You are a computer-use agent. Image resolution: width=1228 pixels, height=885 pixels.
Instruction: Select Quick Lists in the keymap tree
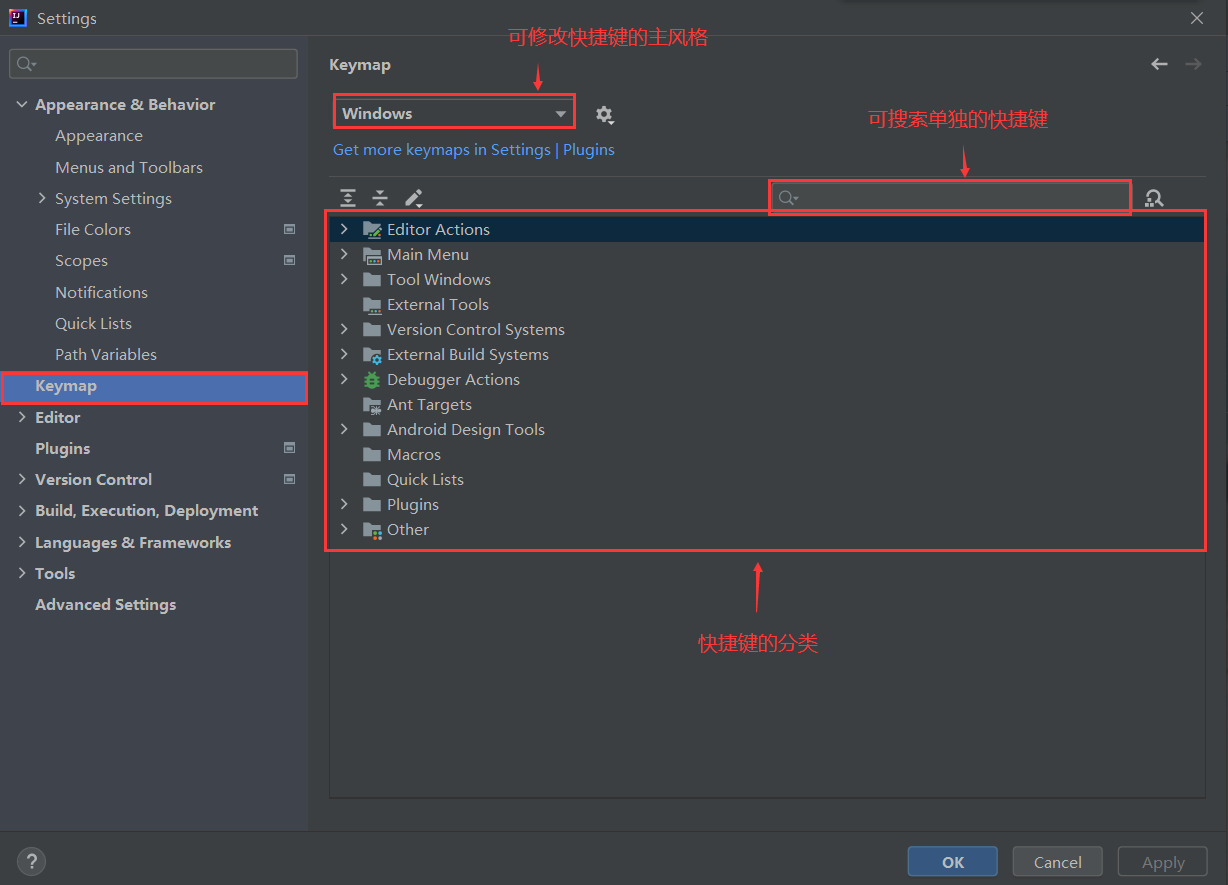click(x=425, y=479)
